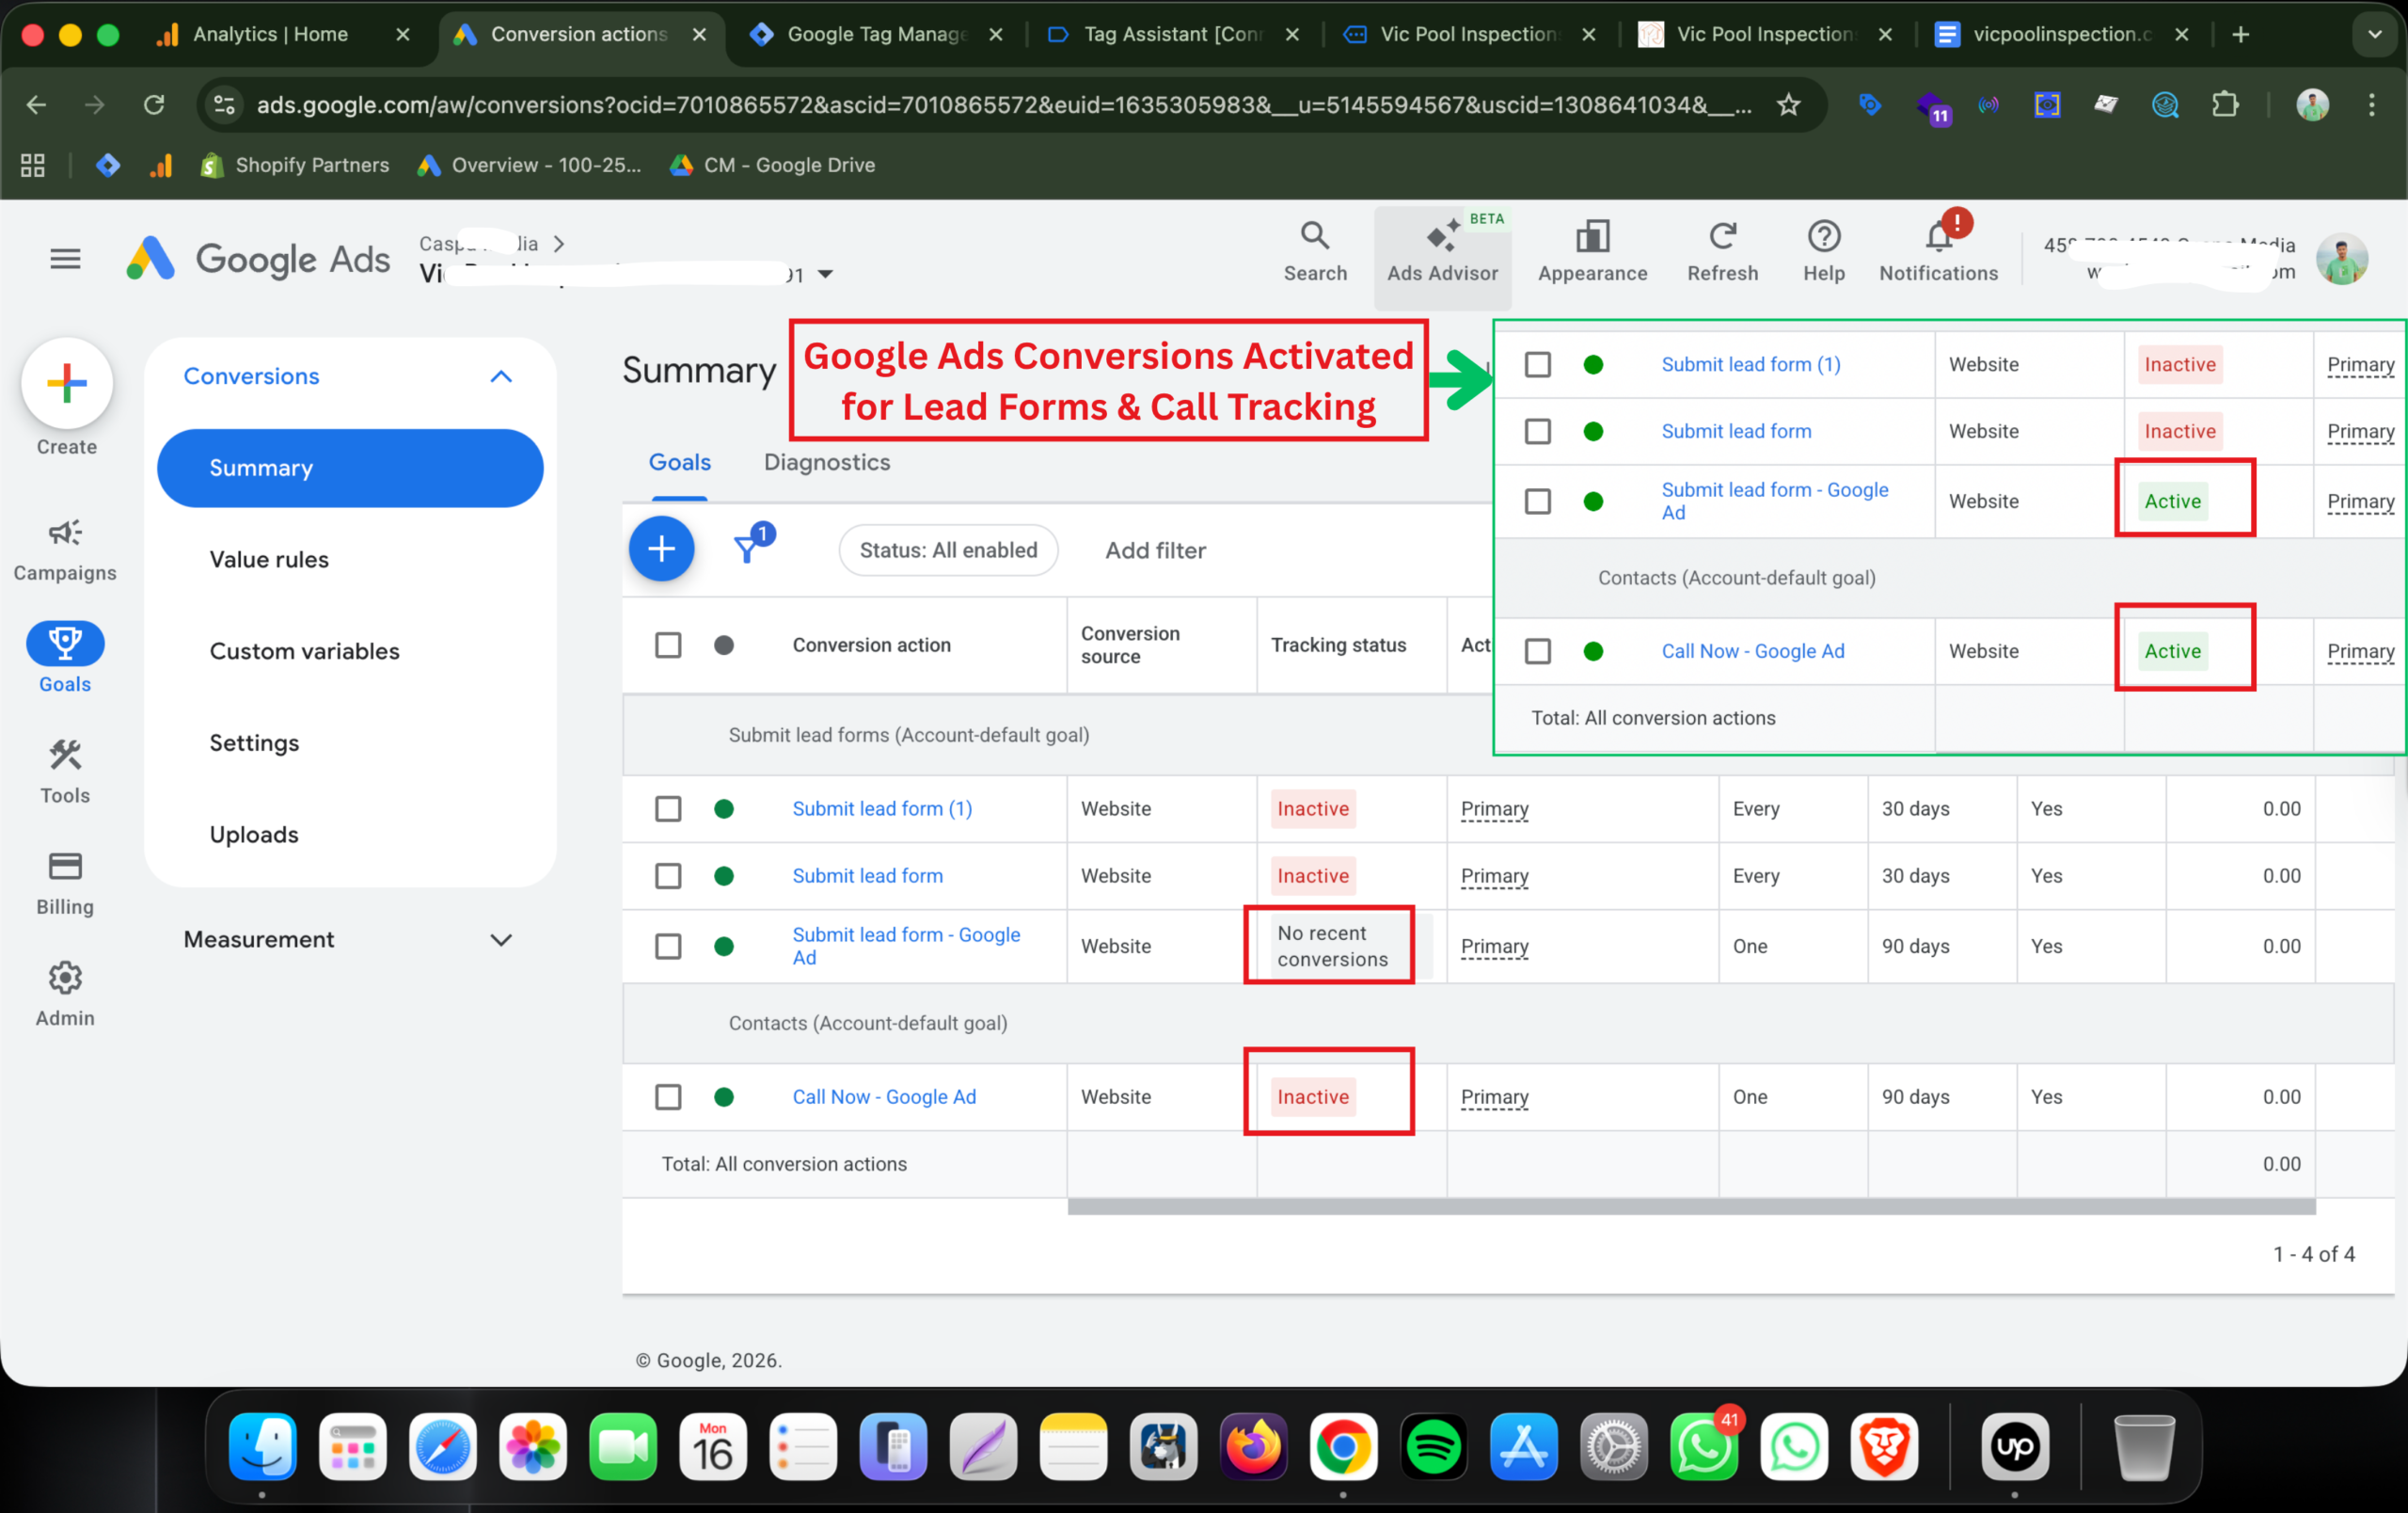This screenshot has height=1513, width=2408.
Task: Click the filter funnel icon
Action: 747,549
